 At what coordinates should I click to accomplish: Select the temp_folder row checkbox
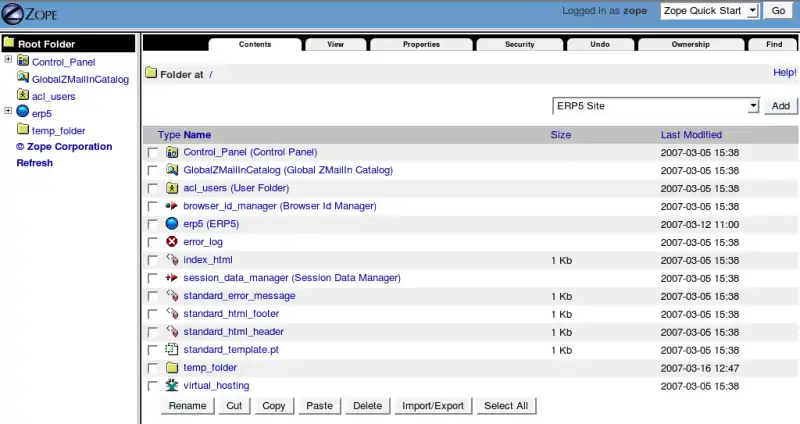tap(153, 369)
